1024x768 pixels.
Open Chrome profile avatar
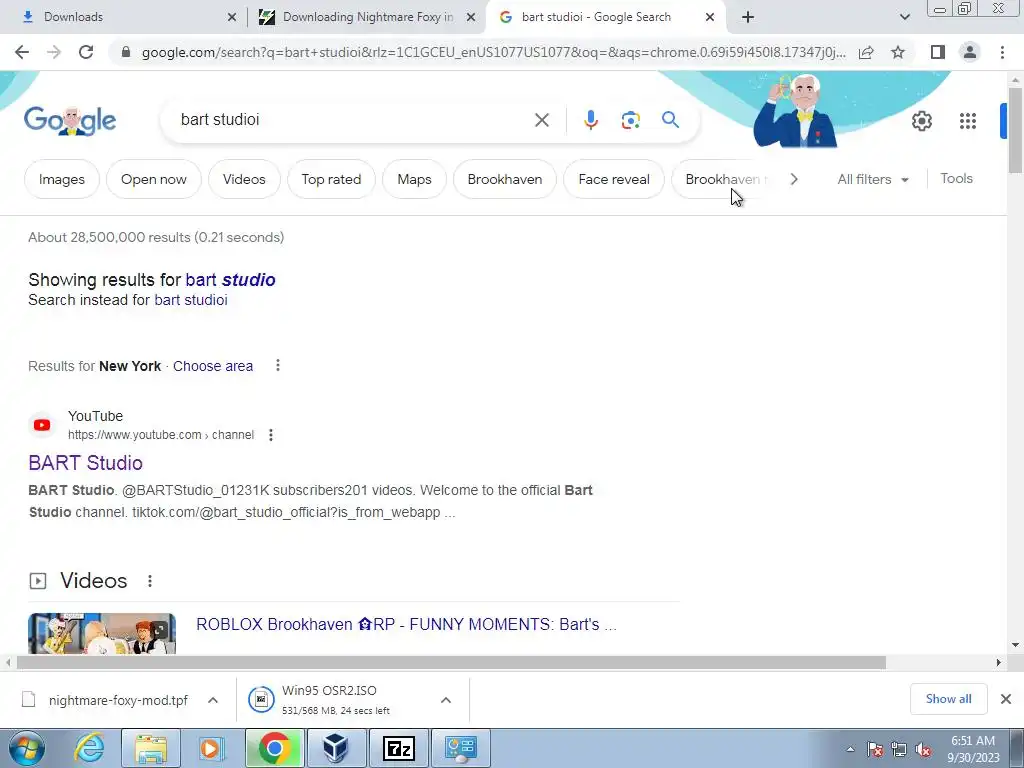970,52
